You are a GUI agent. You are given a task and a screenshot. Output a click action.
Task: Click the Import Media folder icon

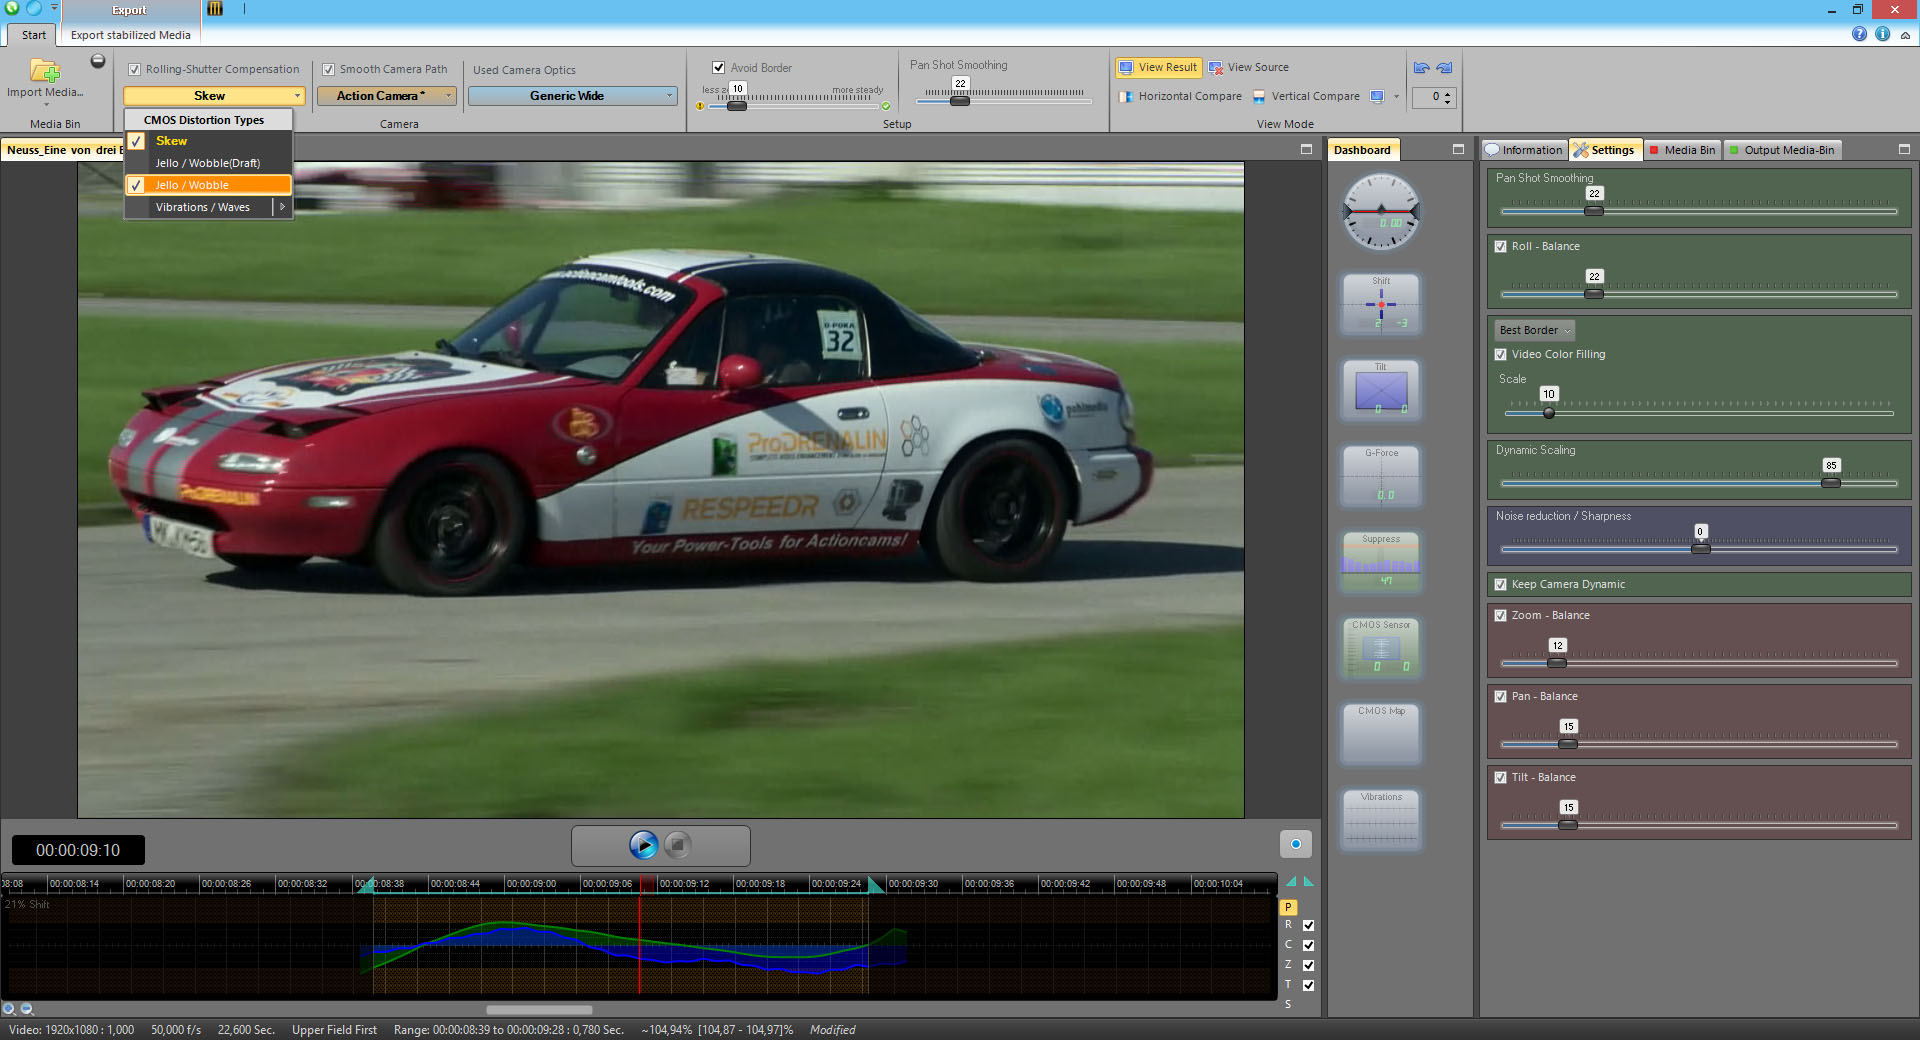point(45,71)
